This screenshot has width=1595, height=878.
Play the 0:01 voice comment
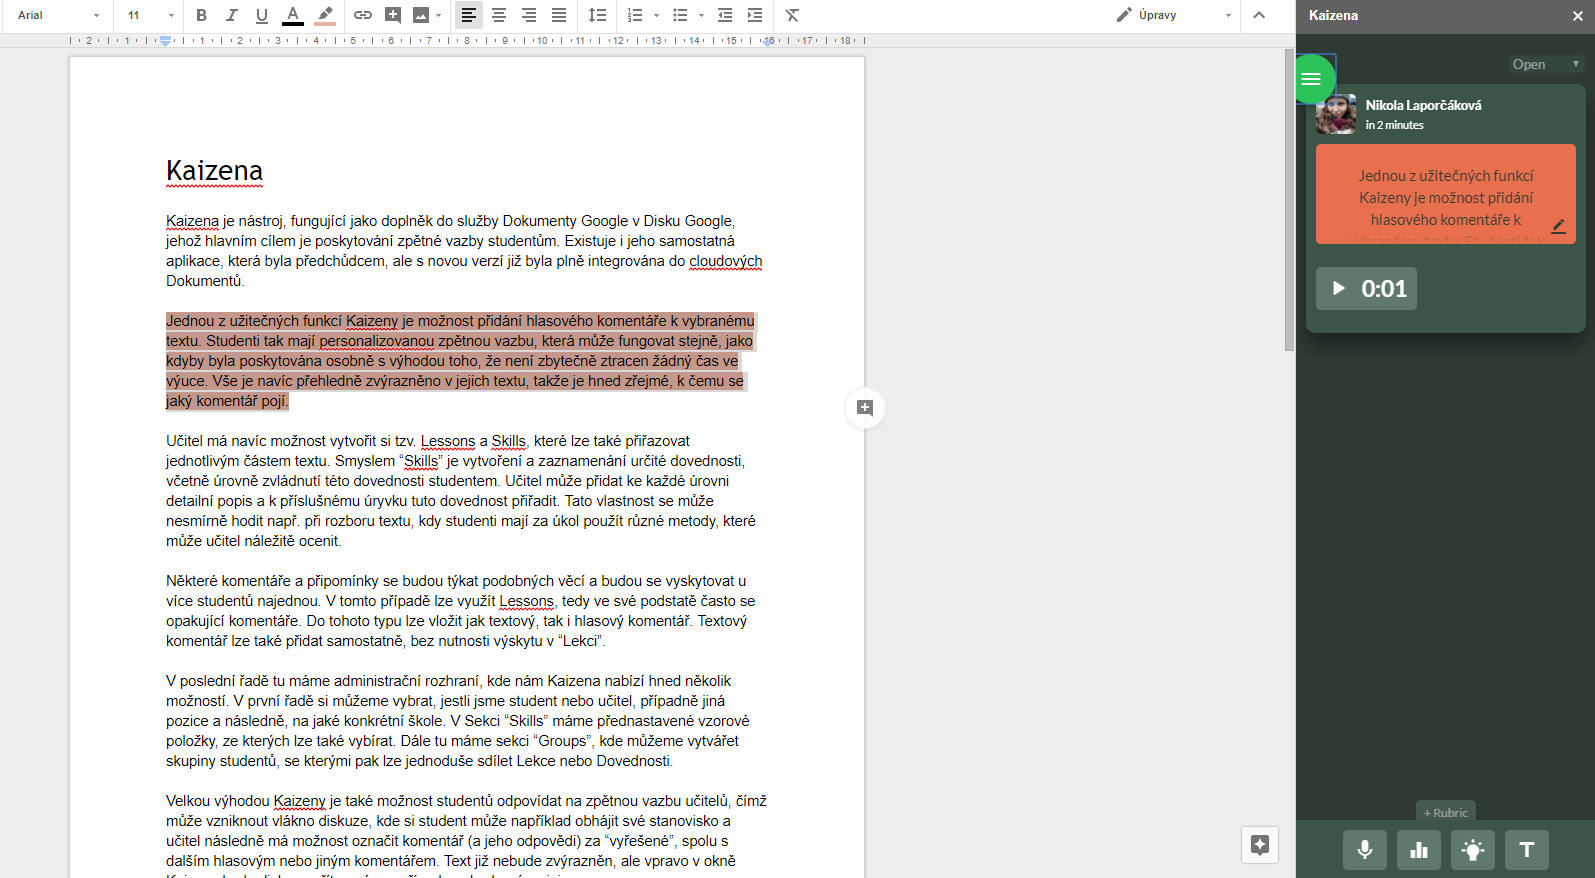coord(1339,288)
